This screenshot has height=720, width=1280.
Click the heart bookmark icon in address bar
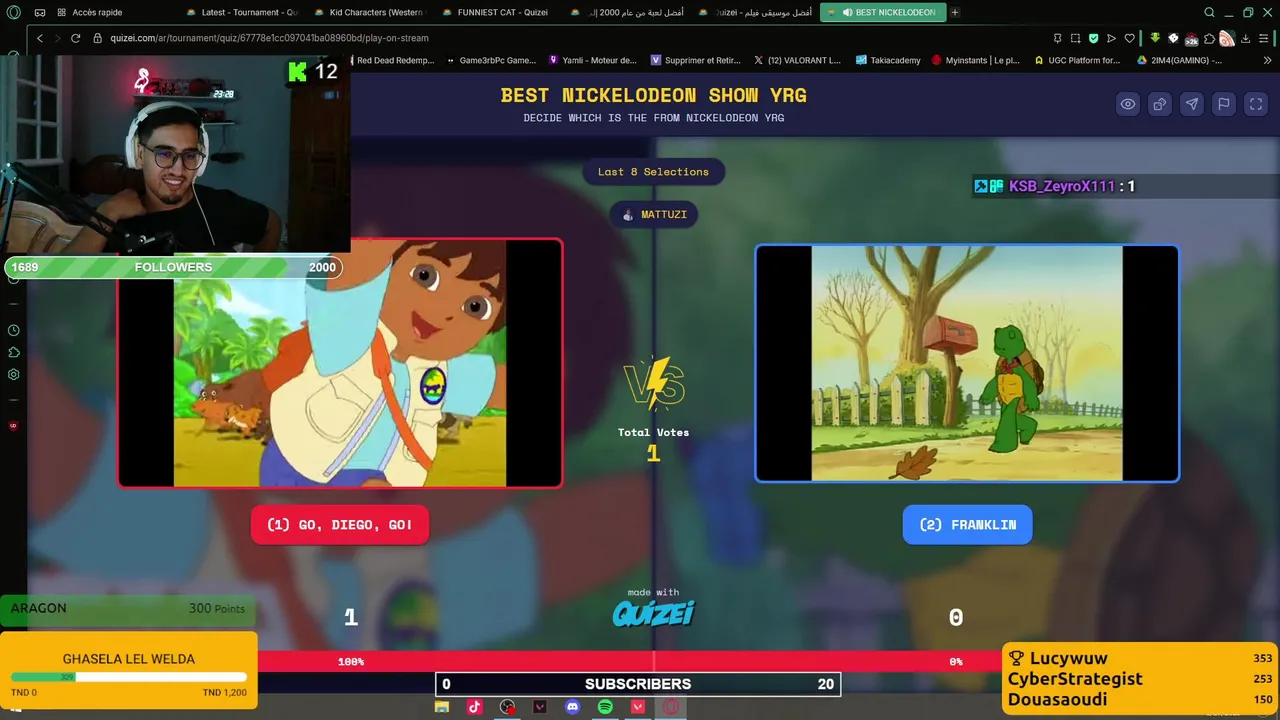point(1129,38)
